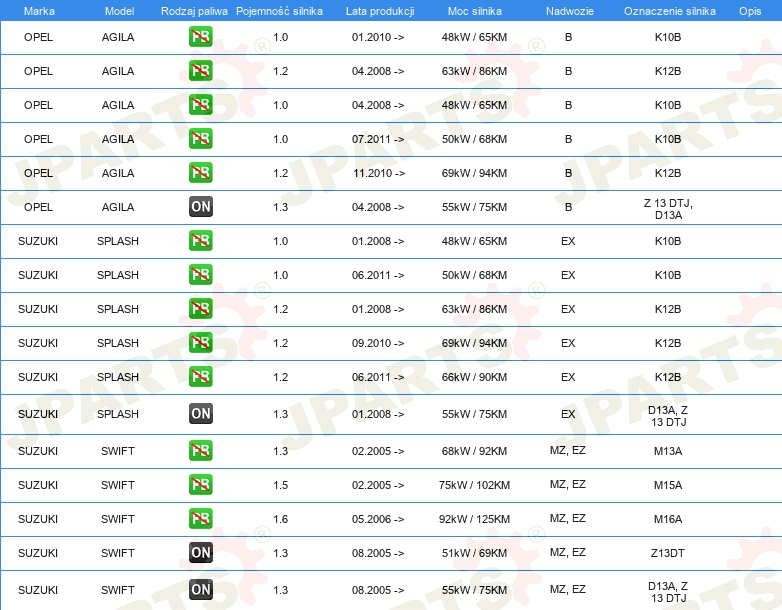Click engine code 'M16A'

coord(668,519)
